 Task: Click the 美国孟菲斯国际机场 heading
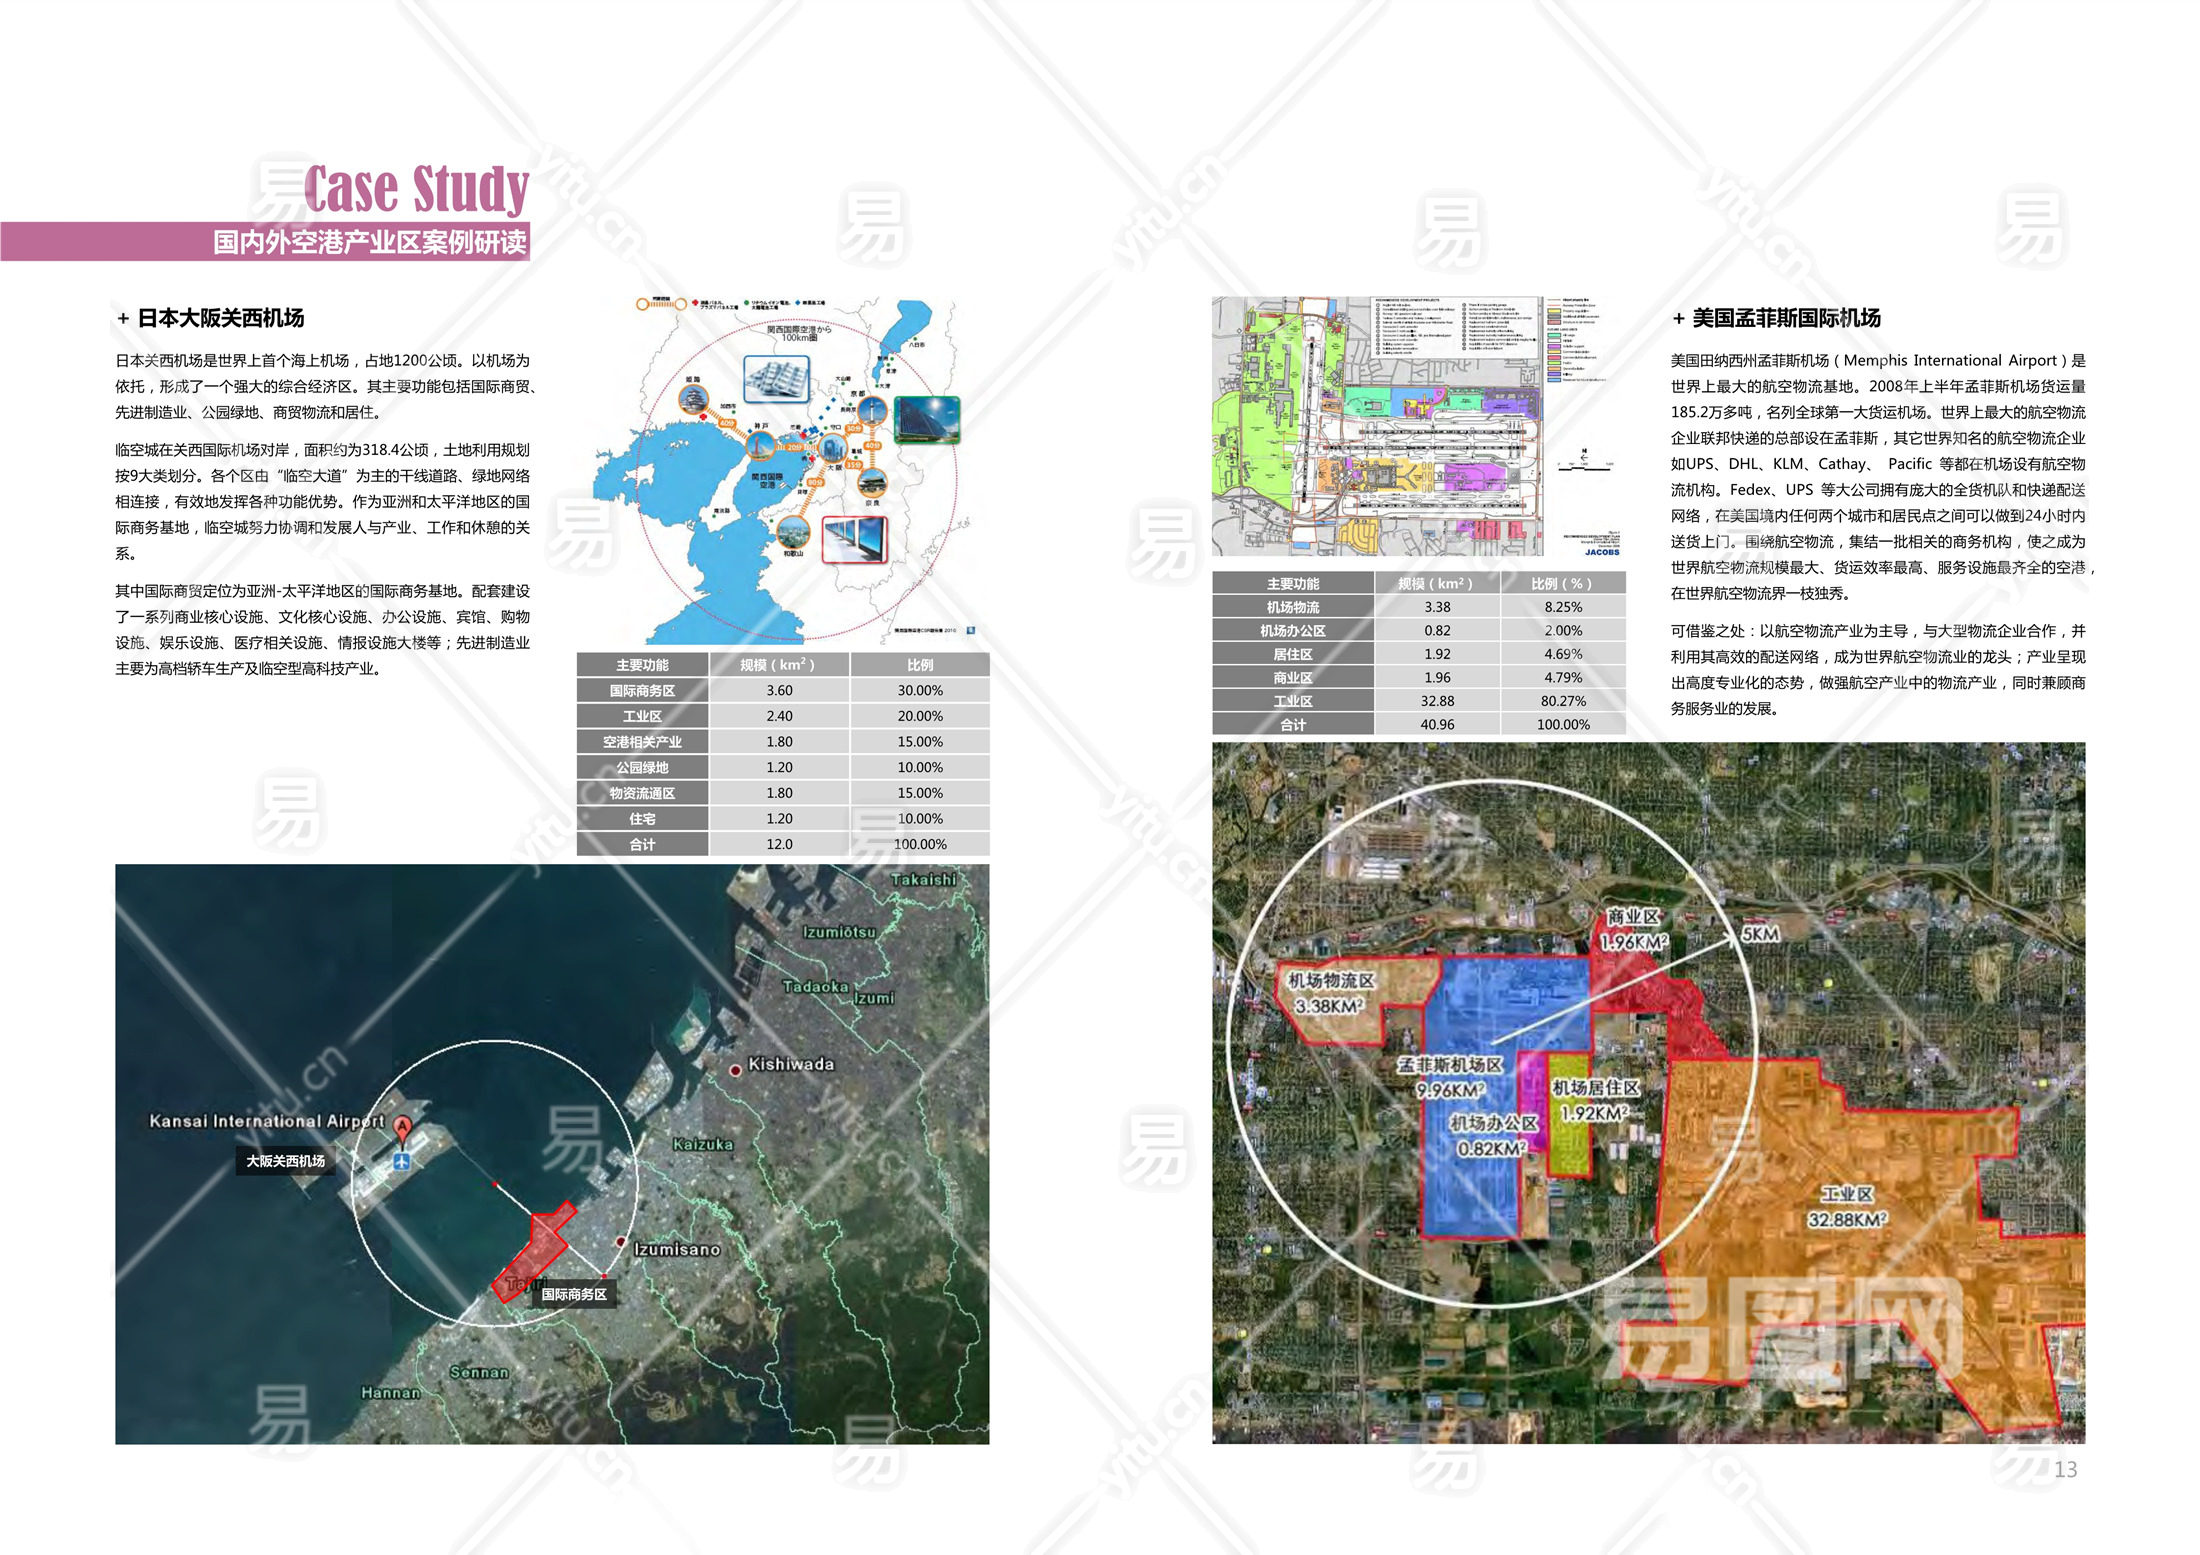tap(1785, 318)
